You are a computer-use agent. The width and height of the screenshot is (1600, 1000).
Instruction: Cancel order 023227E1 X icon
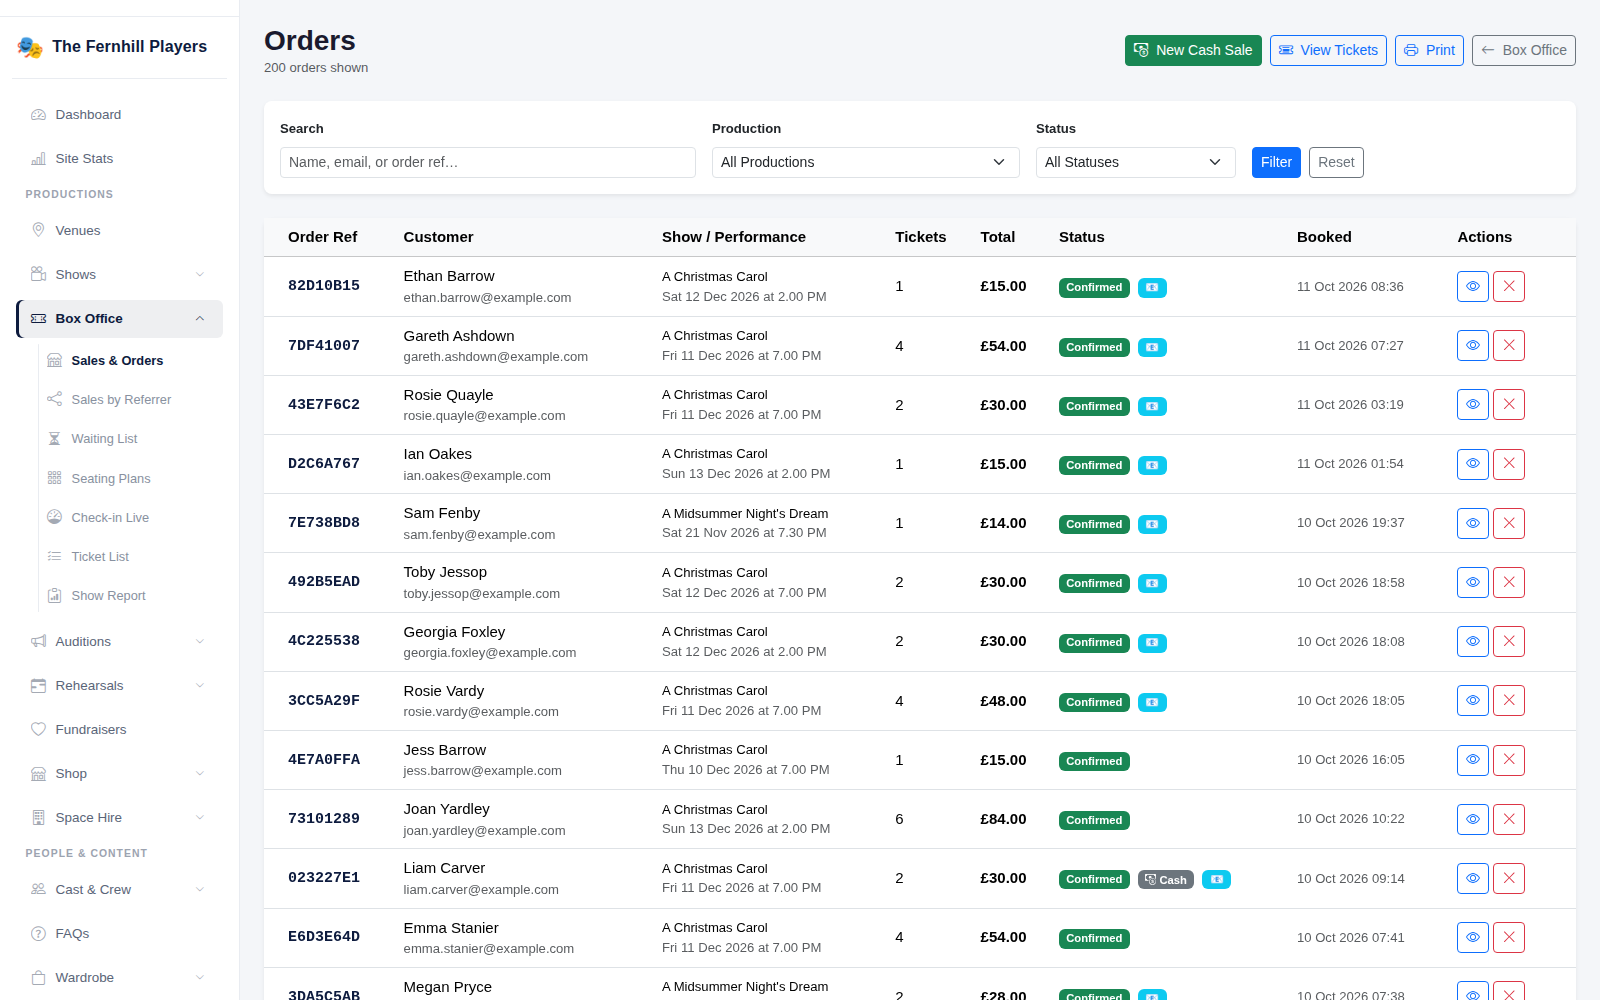[1509, 878]
